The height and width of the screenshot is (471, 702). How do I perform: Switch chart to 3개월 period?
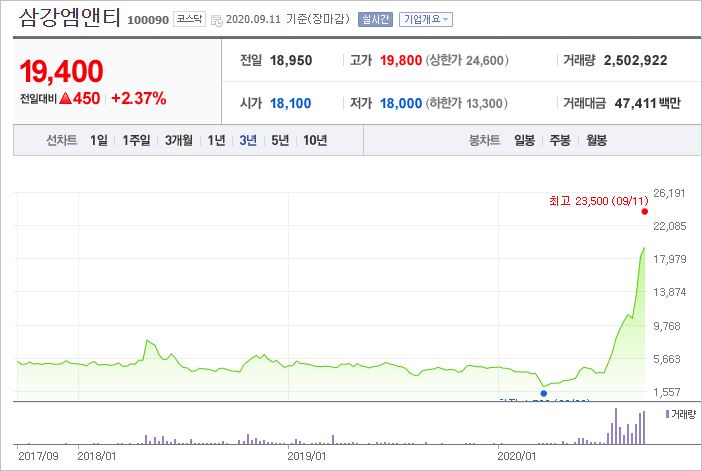click(179, 140)
